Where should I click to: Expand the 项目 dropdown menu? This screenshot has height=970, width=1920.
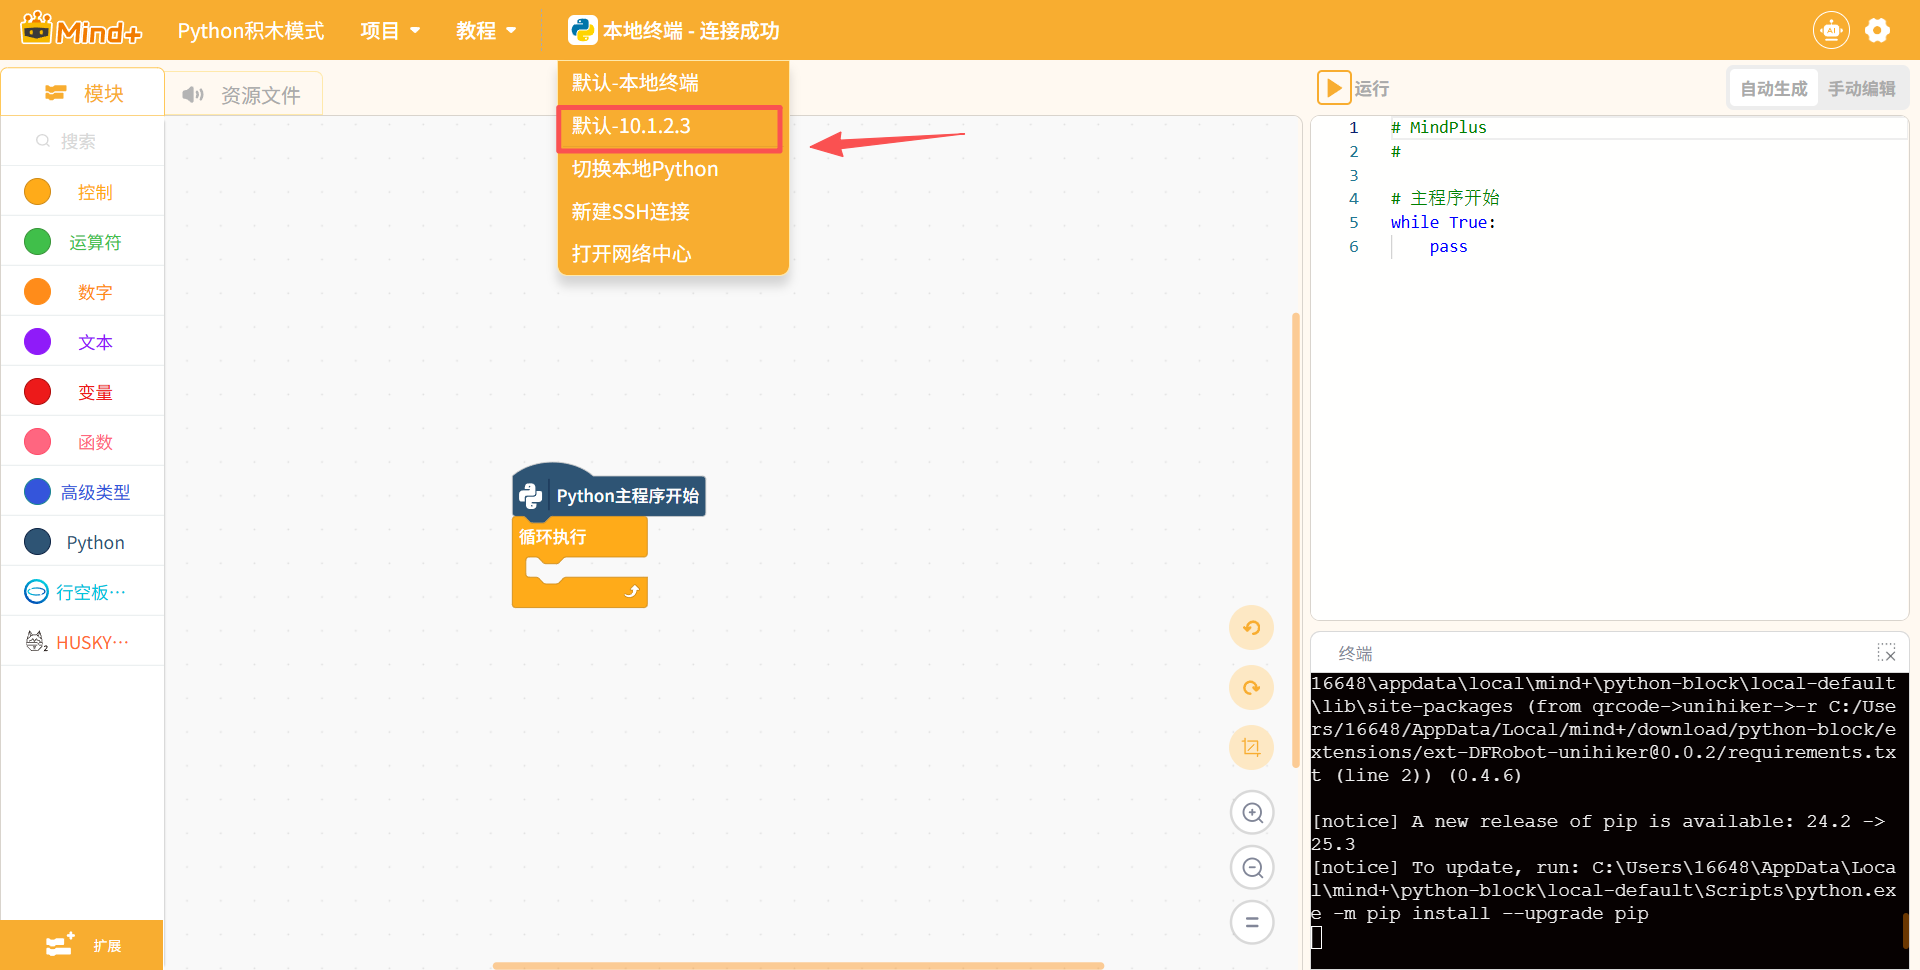[x=390, y=31]
